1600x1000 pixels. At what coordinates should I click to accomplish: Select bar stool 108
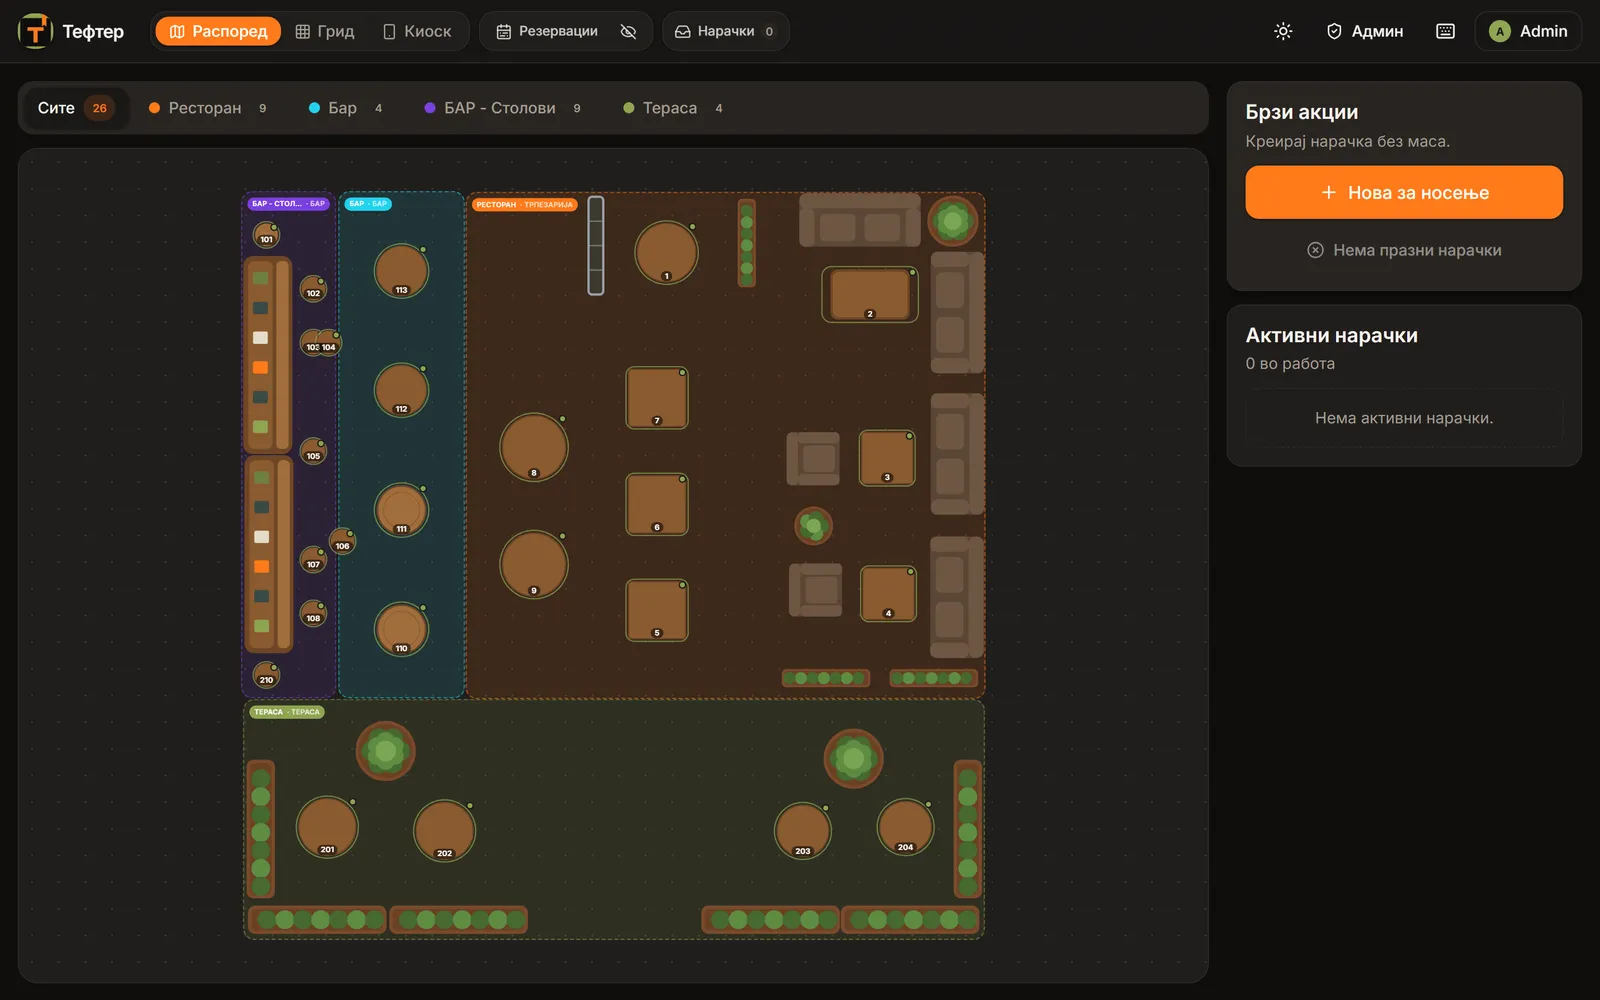click(313, 613)
